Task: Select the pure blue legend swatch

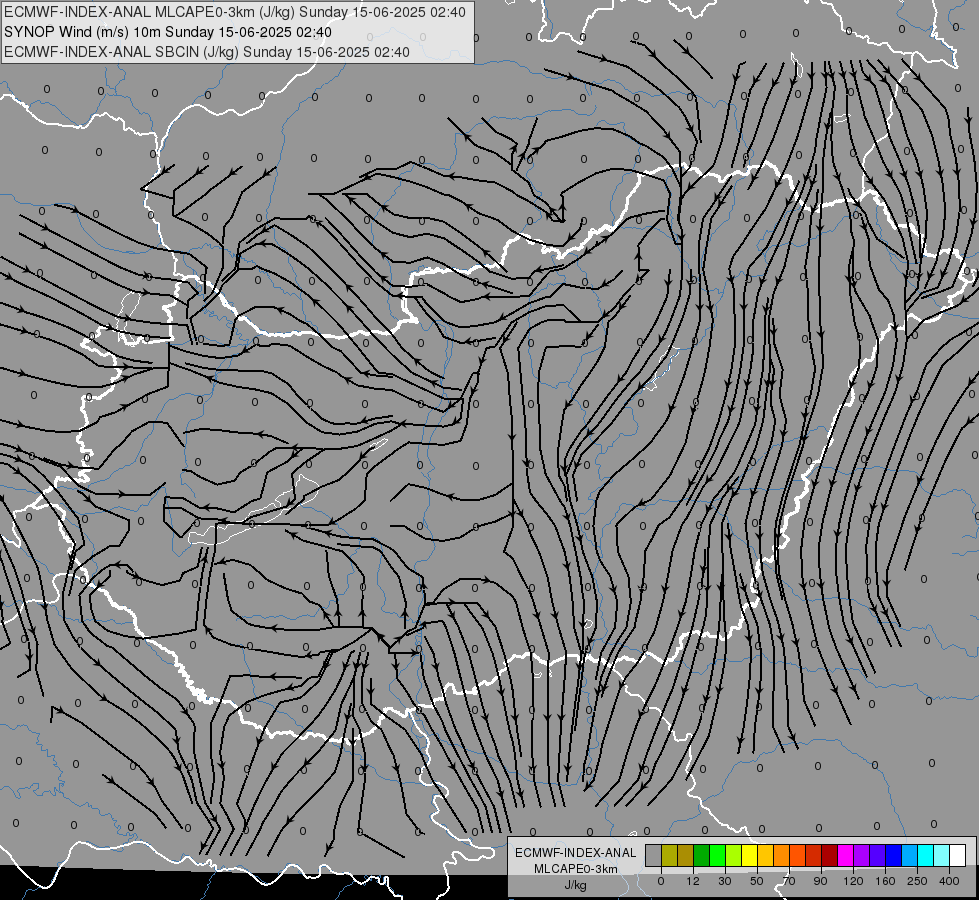Action: pyautogui.click(x=894, y=856)
